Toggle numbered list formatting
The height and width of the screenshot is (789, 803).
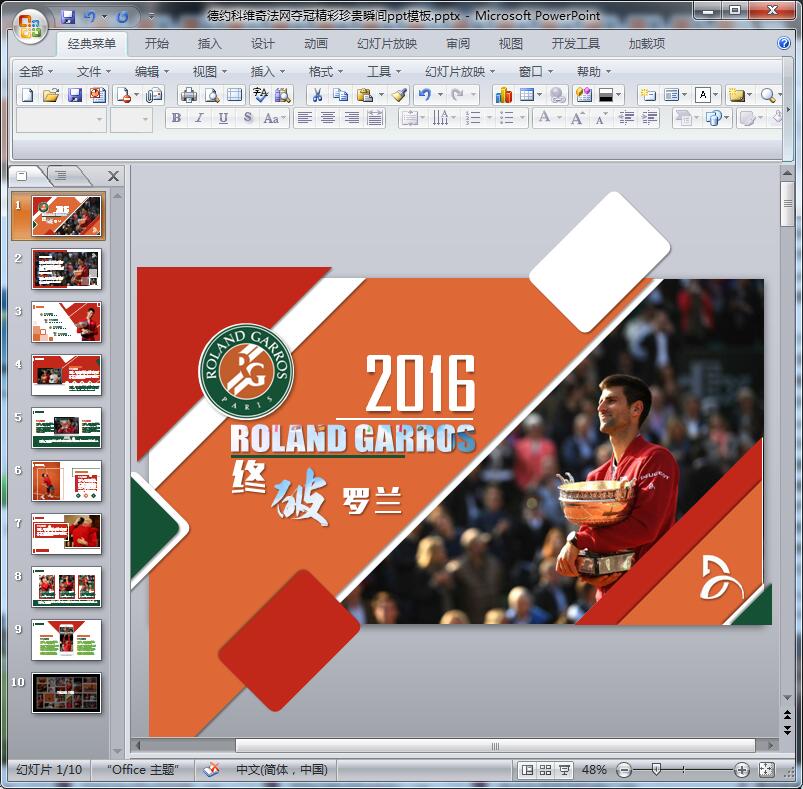[473, 118]
